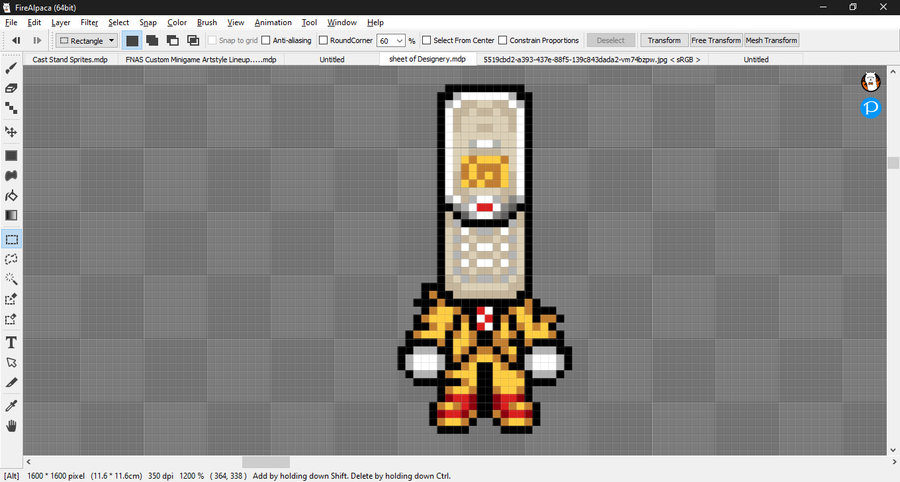Switch to FNAS Custom Minigame Artstyle Lineup tab
The image size is (900, 482).
click(x=201, y=59)
